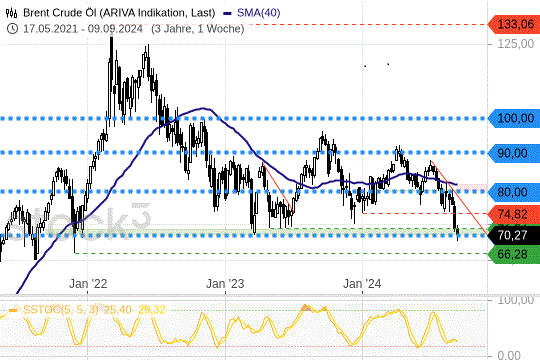540x360 pixels.
Task: Click the date range '17.05.2021 - 09.09.2024'
Action: [83, 28]
